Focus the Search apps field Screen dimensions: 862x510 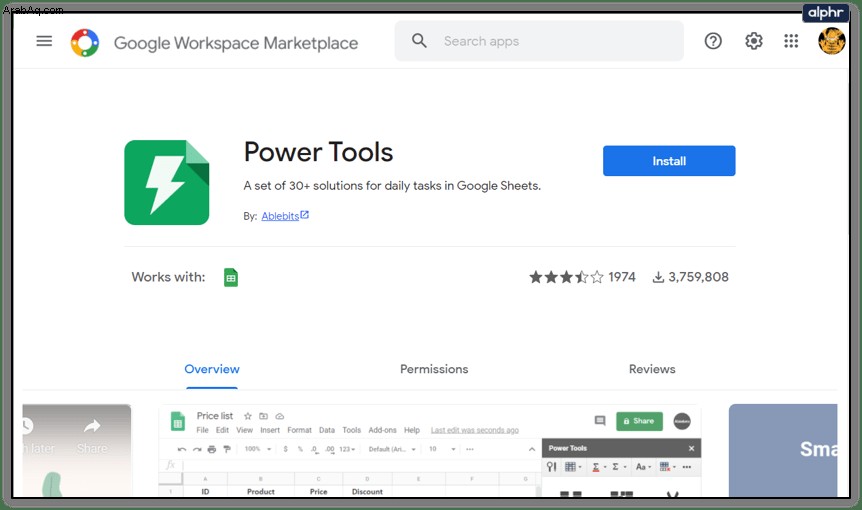point(539,41)
